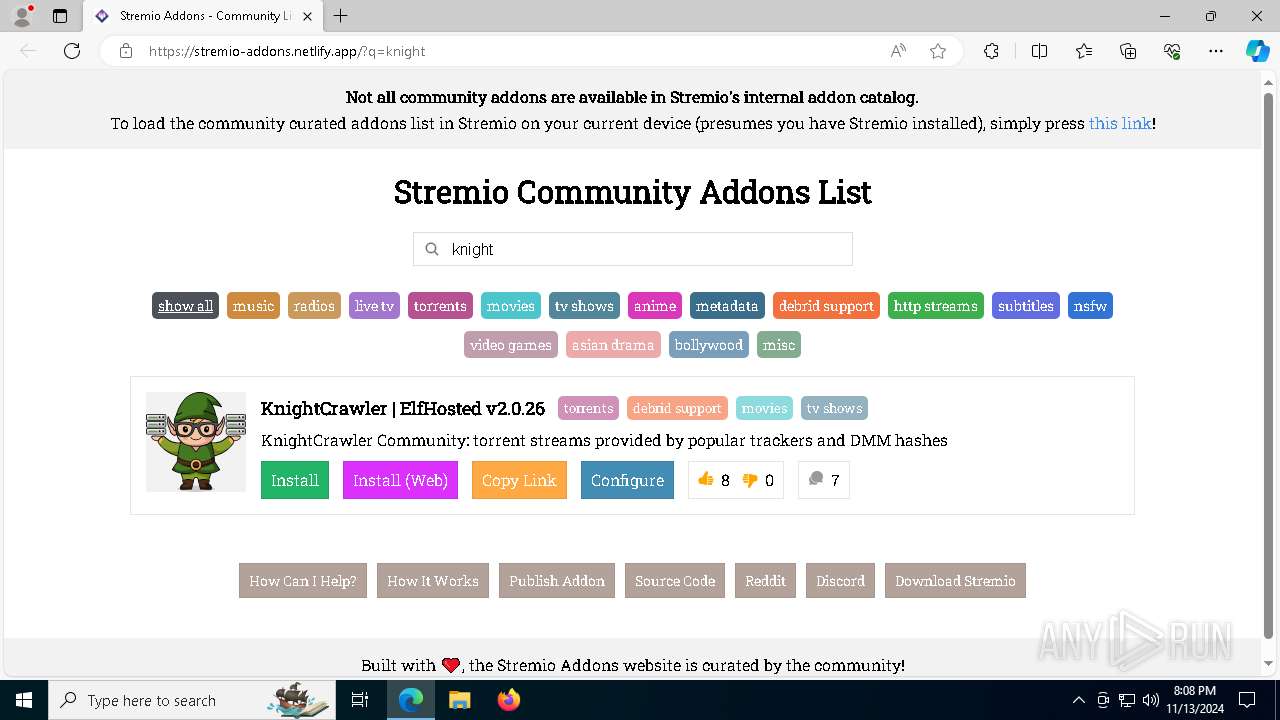Click the page vertical scrollbar
1280x720 pixels.
[1269, 365]
